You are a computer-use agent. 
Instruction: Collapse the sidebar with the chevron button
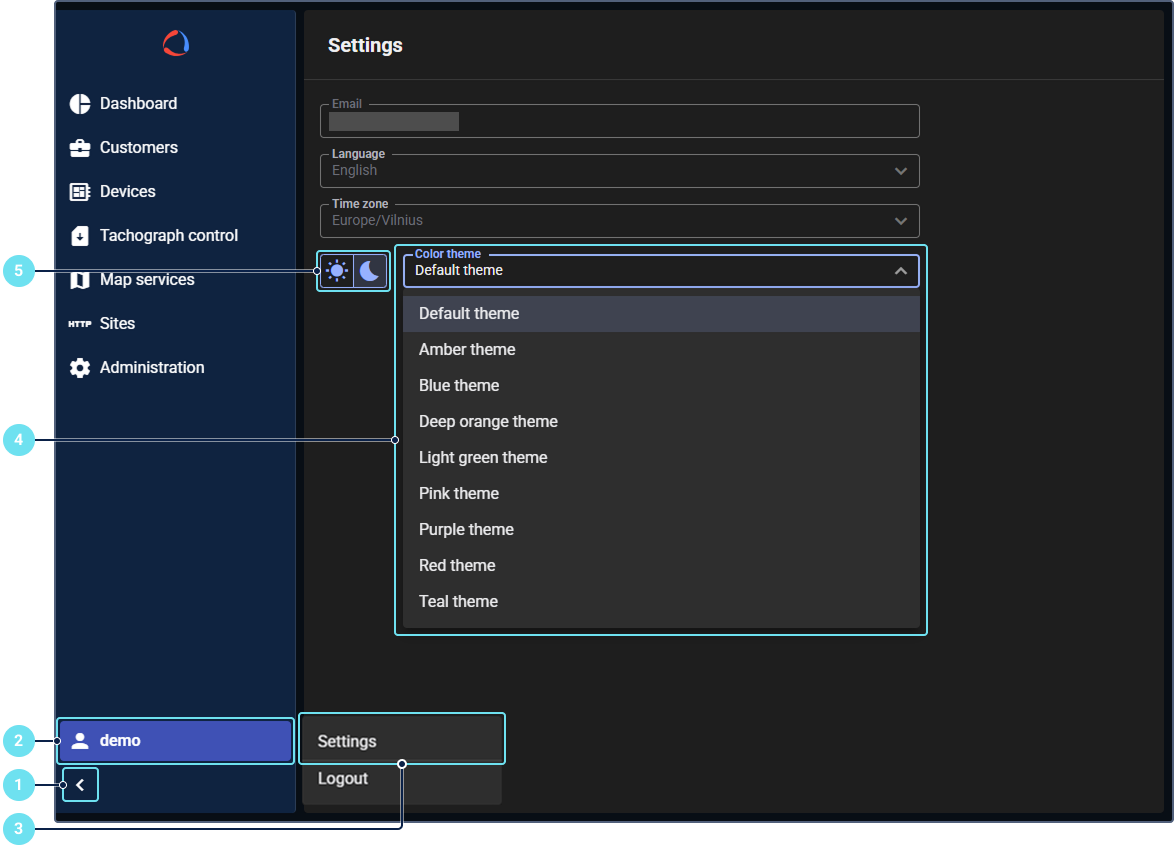(x=80, y=785)
